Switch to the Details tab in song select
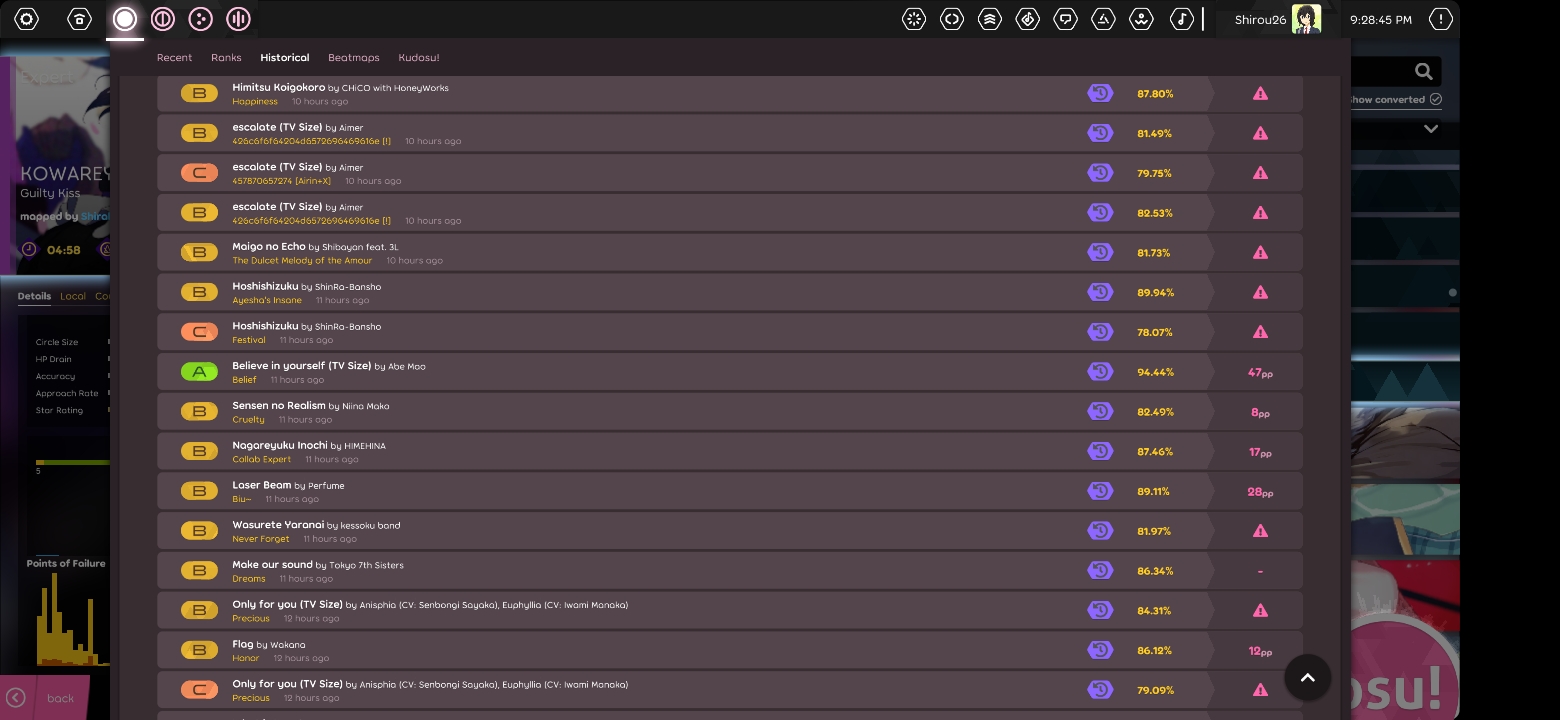 (x=34, y=296)
